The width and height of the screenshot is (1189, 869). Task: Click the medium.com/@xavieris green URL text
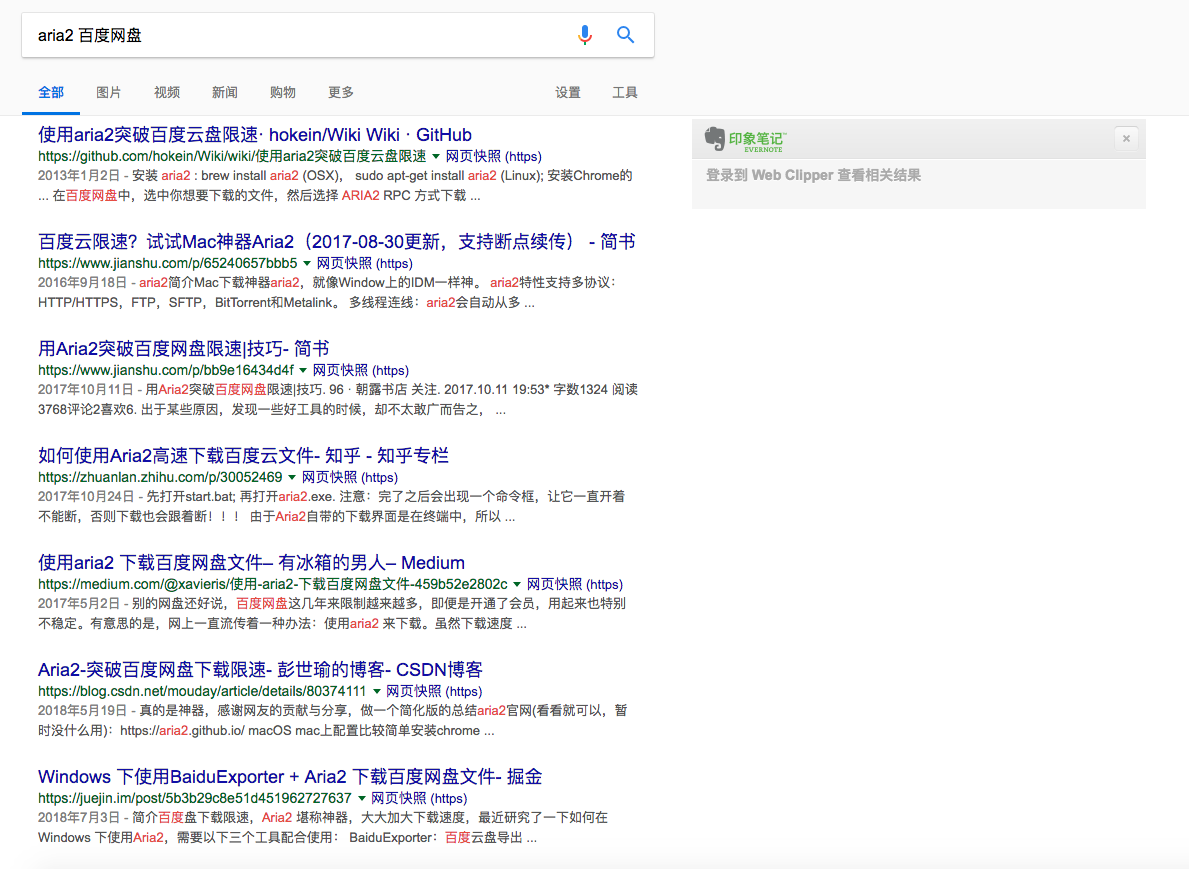coord(273,584)
